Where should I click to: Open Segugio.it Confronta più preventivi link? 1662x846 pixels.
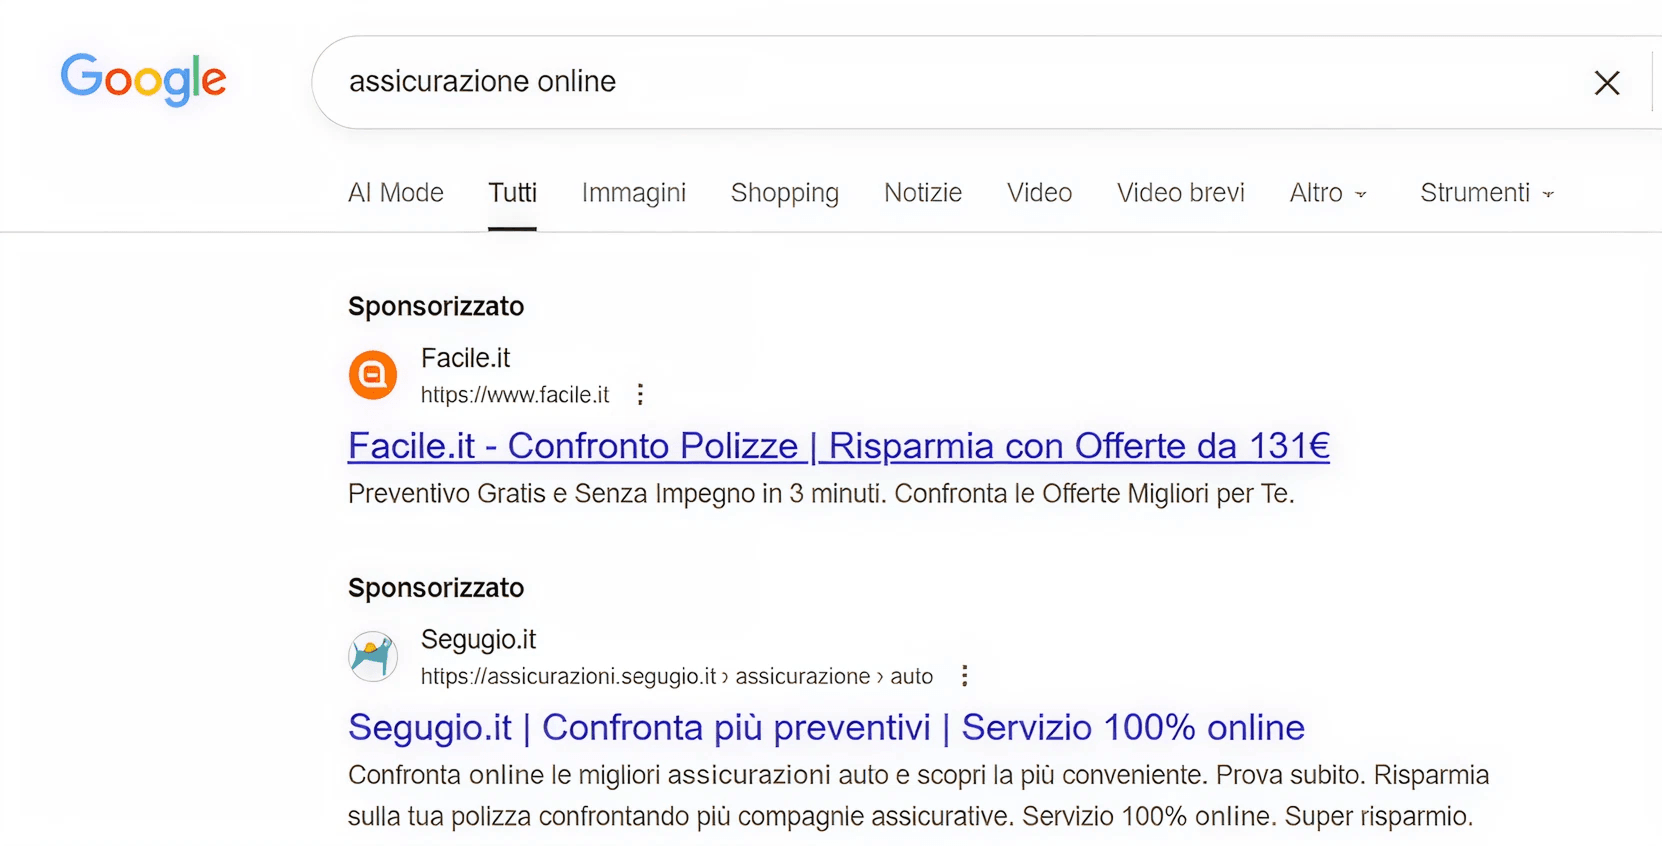(x=826, y=728)
